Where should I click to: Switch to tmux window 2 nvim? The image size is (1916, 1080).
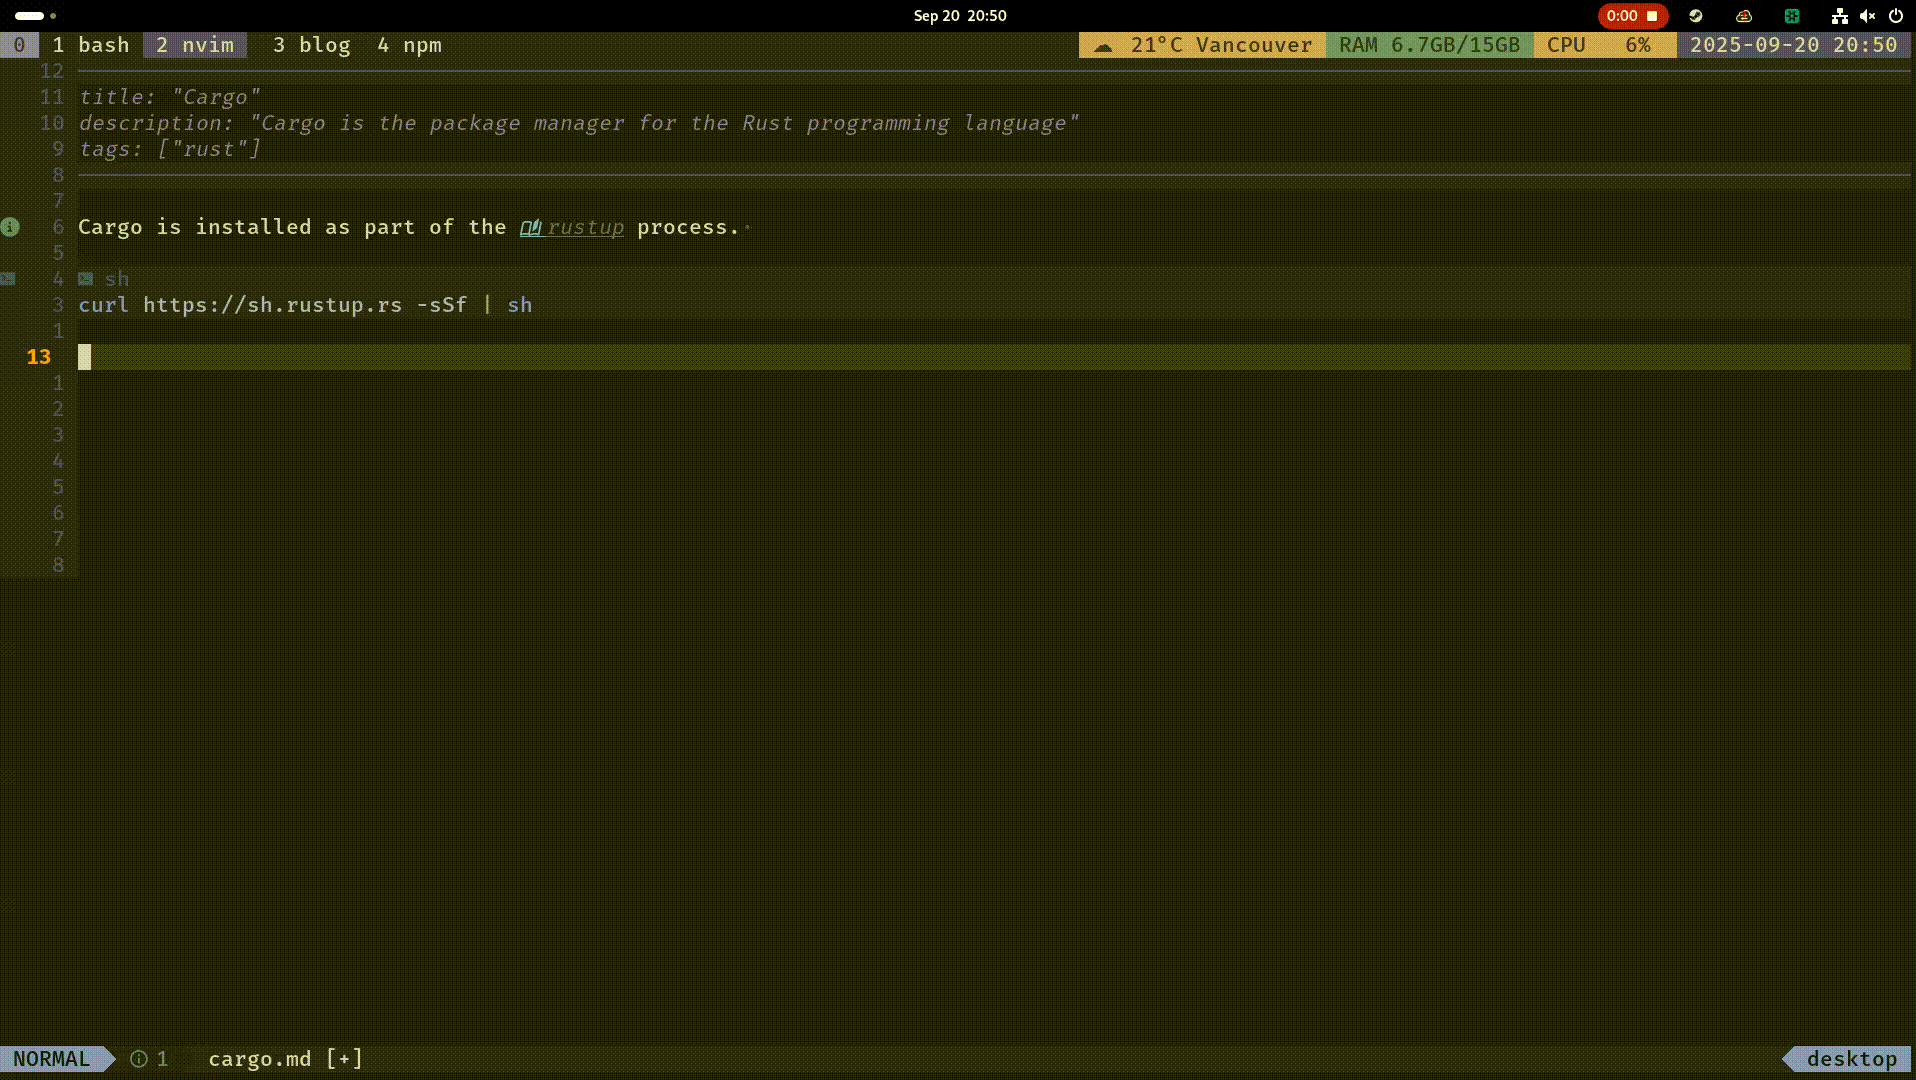click(x=195, y=45)
